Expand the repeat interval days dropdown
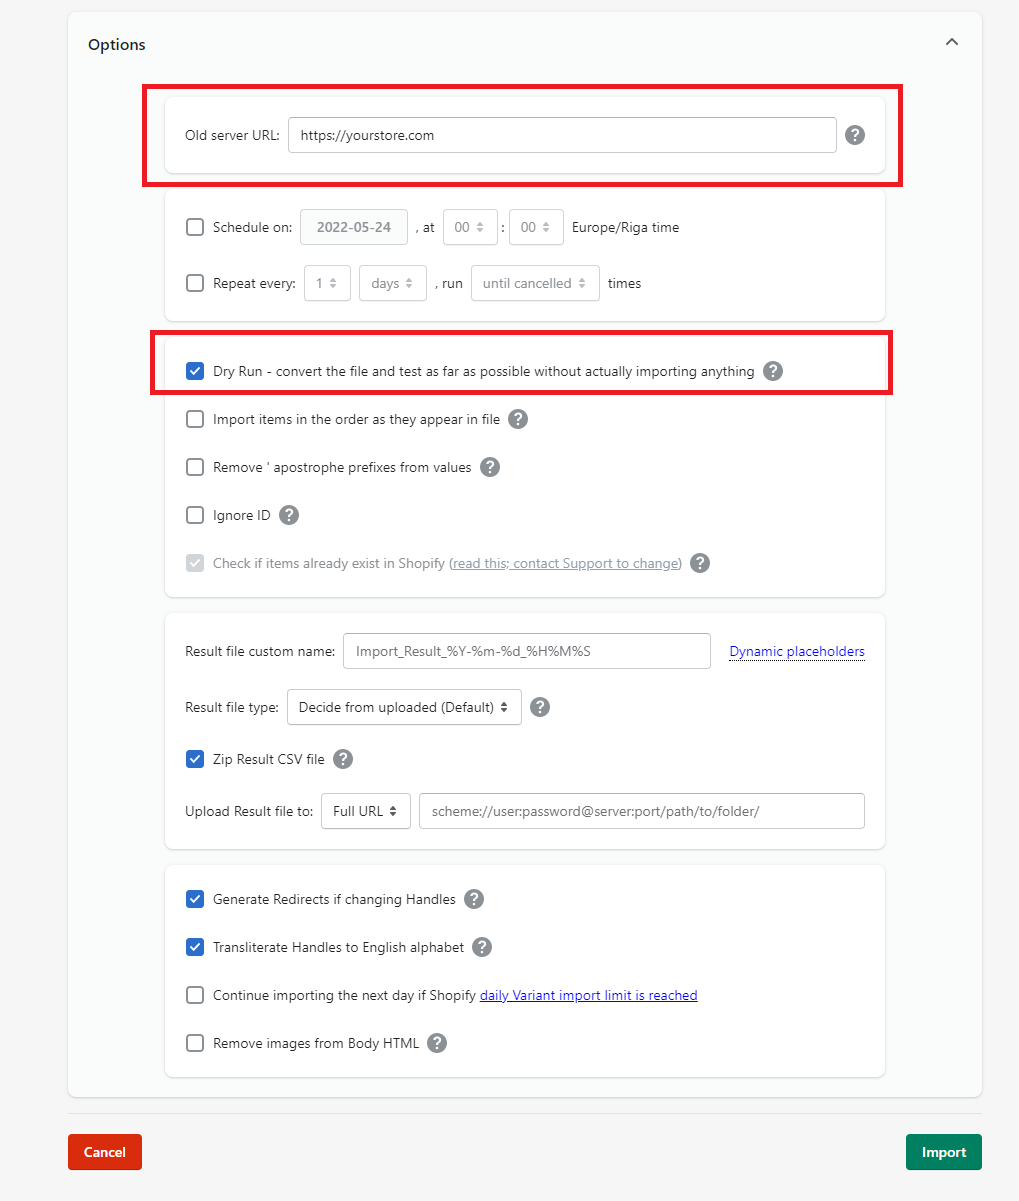The width and height of the screenshot is (1019, 1201). click(392, 283)
